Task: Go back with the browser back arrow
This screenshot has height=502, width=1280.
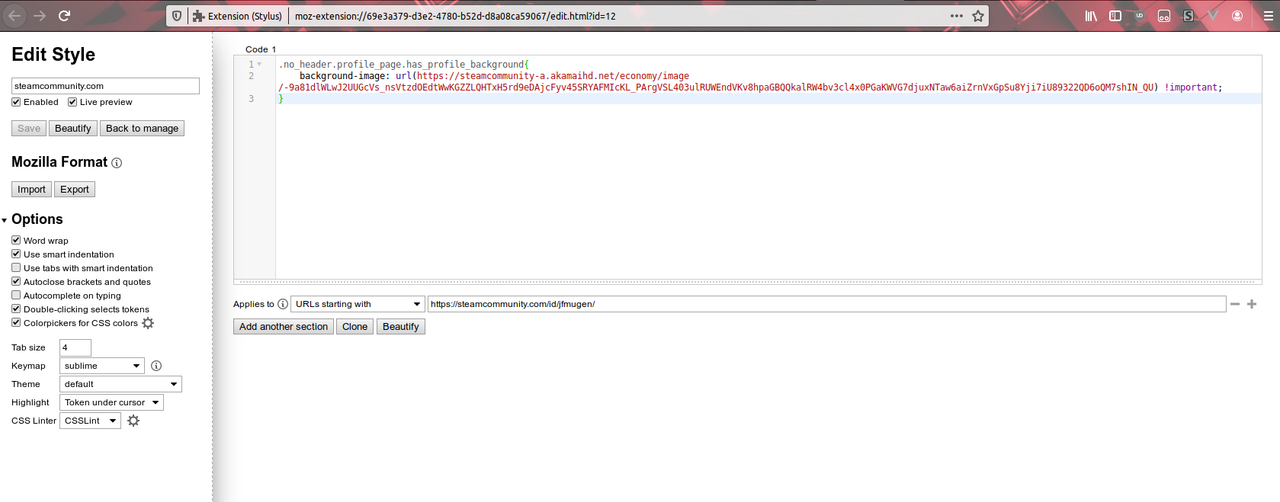Action: point(15,16)
